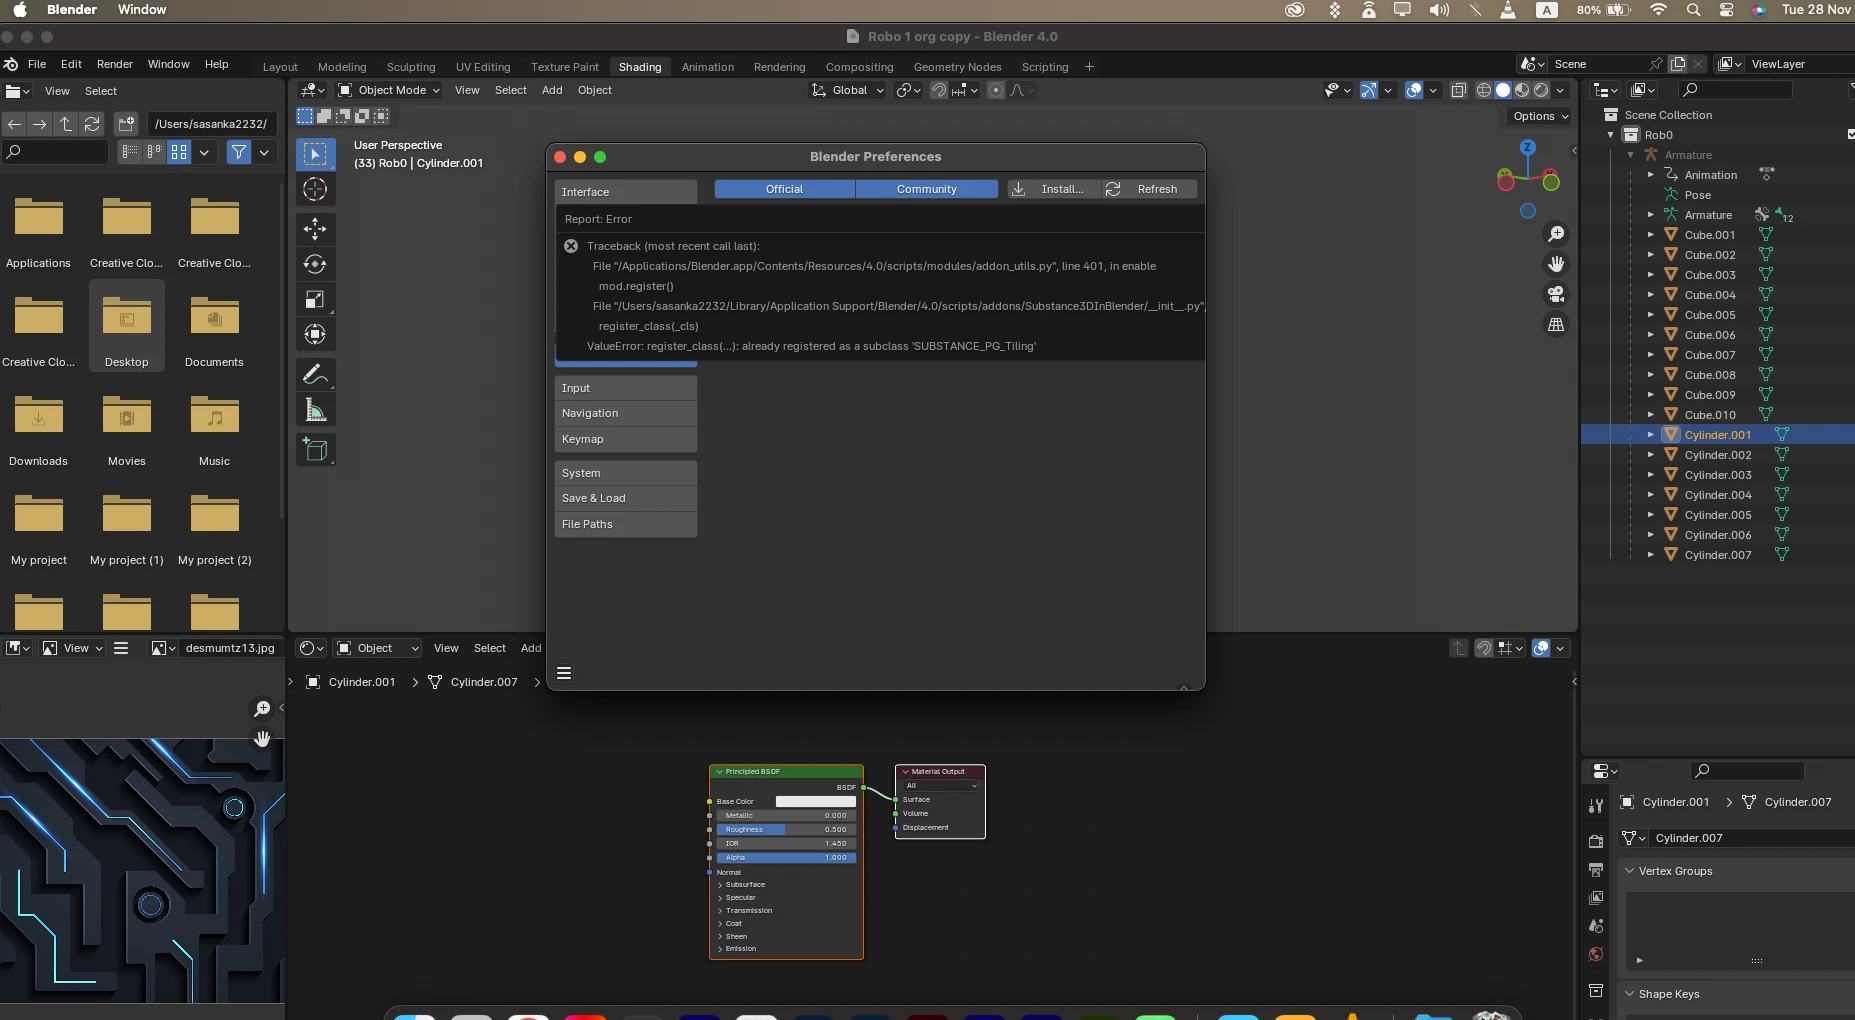
Task: Go forward in the file browser
Action: pos(40,124)
